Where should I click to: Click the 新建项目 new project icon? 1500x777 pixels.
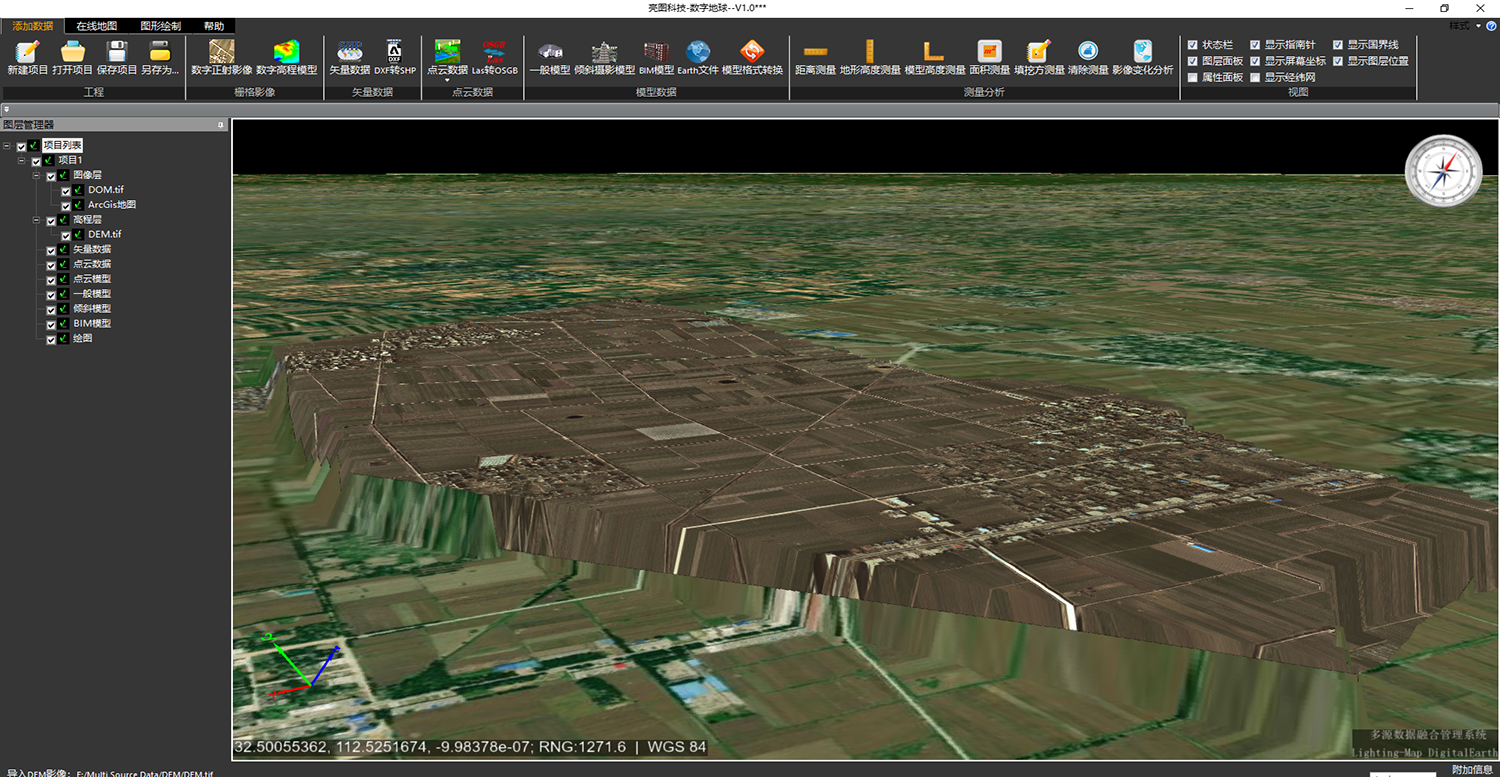click(x=27, y=52)
